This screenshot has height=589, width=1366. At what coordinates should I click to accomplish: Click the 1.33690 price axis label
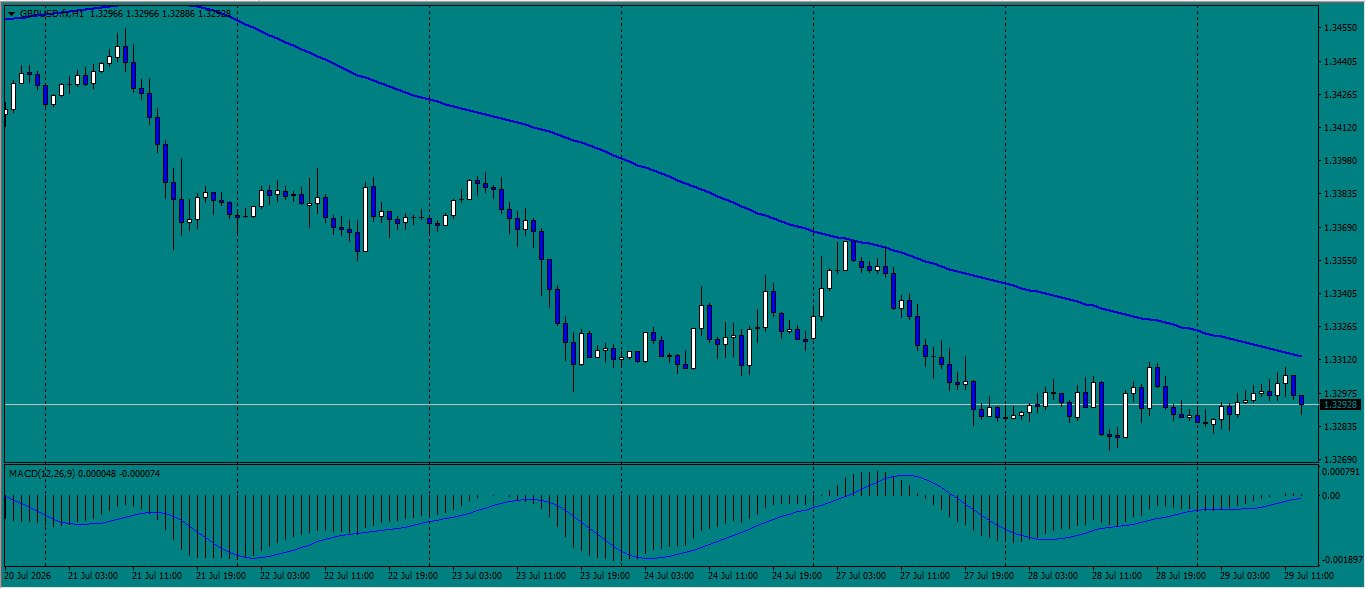1339,227
